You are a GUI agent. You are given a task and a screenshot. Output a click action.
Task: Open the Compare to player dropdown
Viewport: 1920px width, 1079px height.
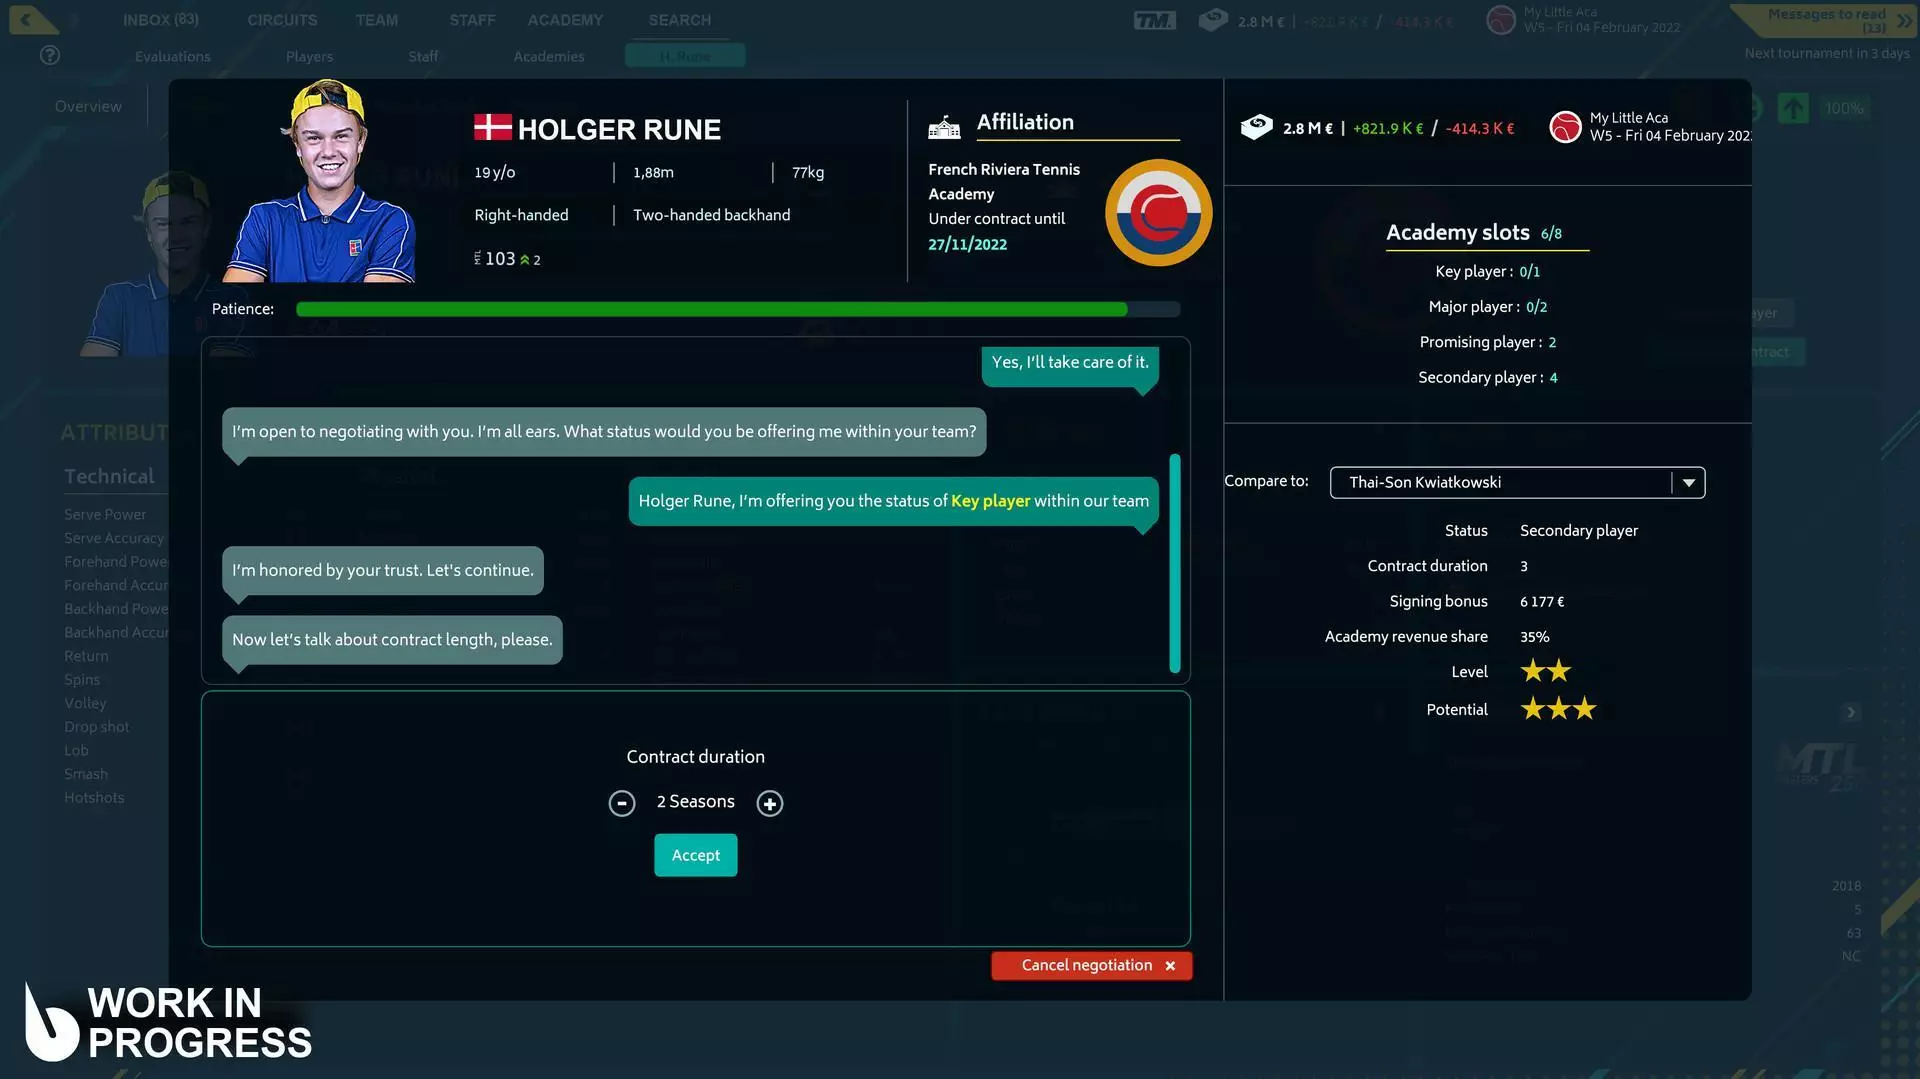pyautogui.click(x=1689, y=482)
